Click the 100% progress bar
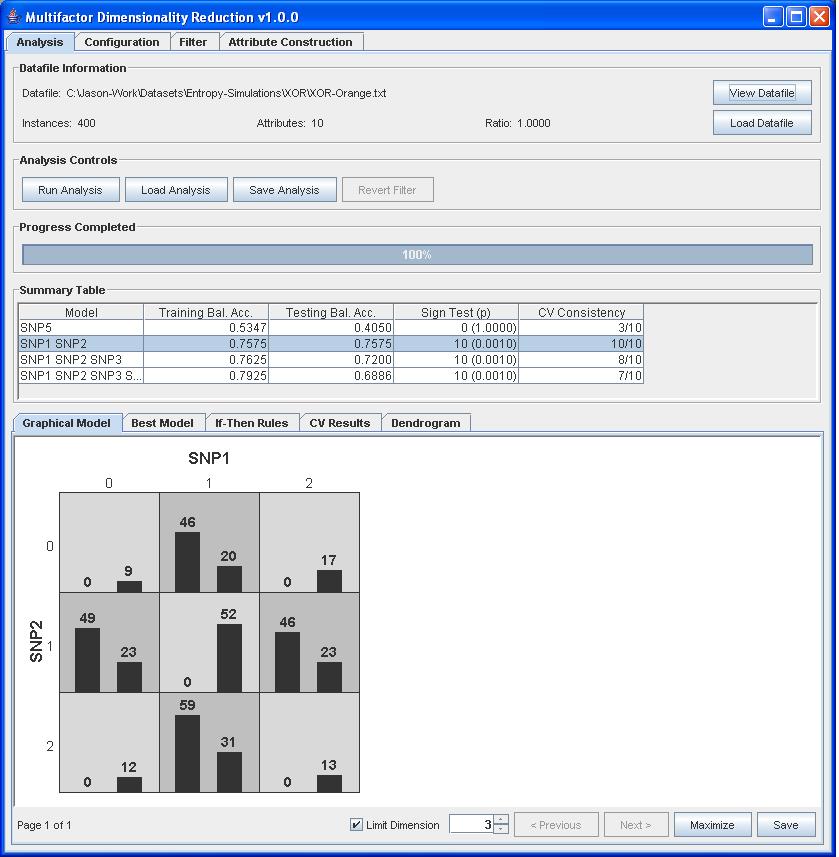The height and width of the screenshot is (857, 839). point(417,255)
